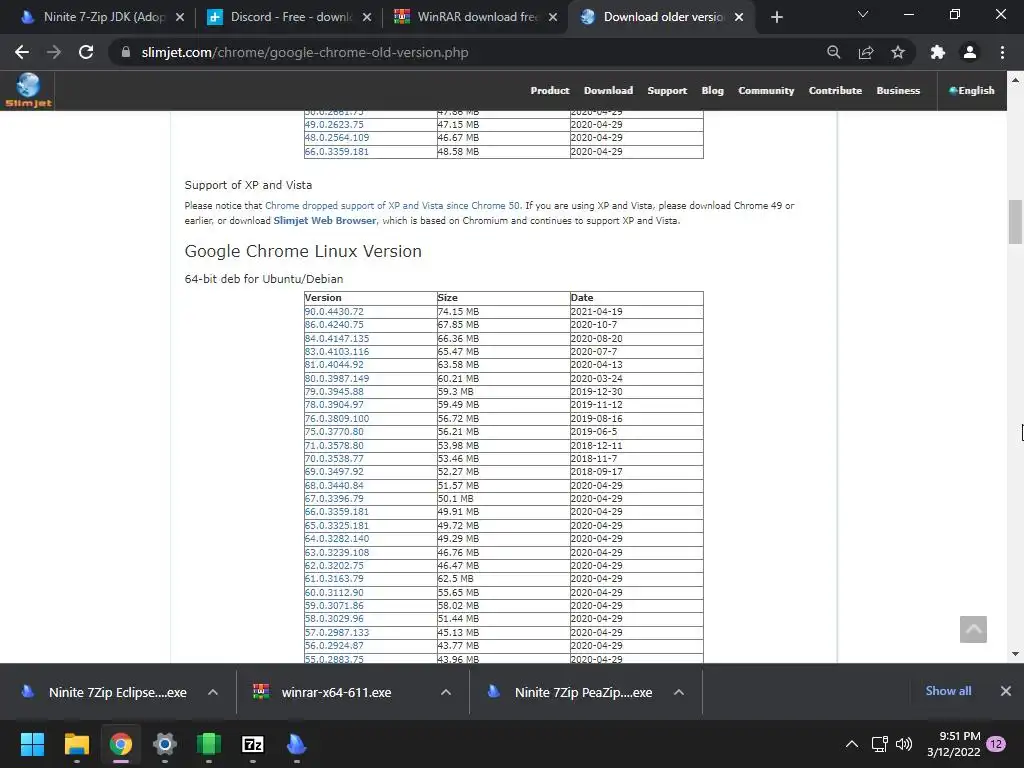Open the zoom magnifier in address bar
This screenshot has width=1024, height=768.
click(833, 52)
